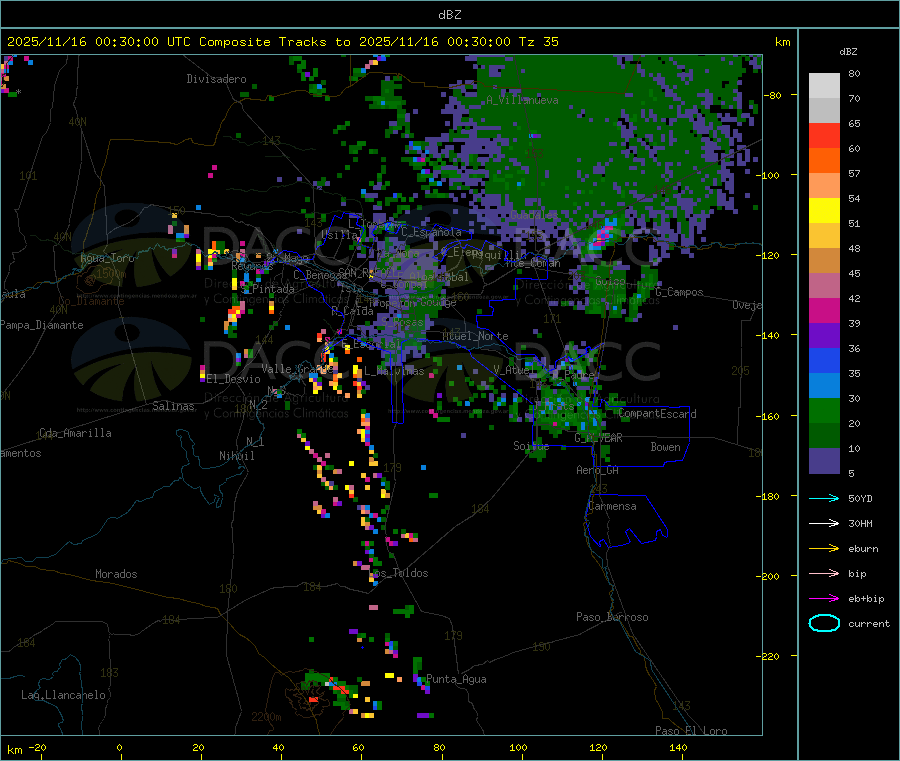Pick the light gray 70-80 dBZ swatch

824,86
